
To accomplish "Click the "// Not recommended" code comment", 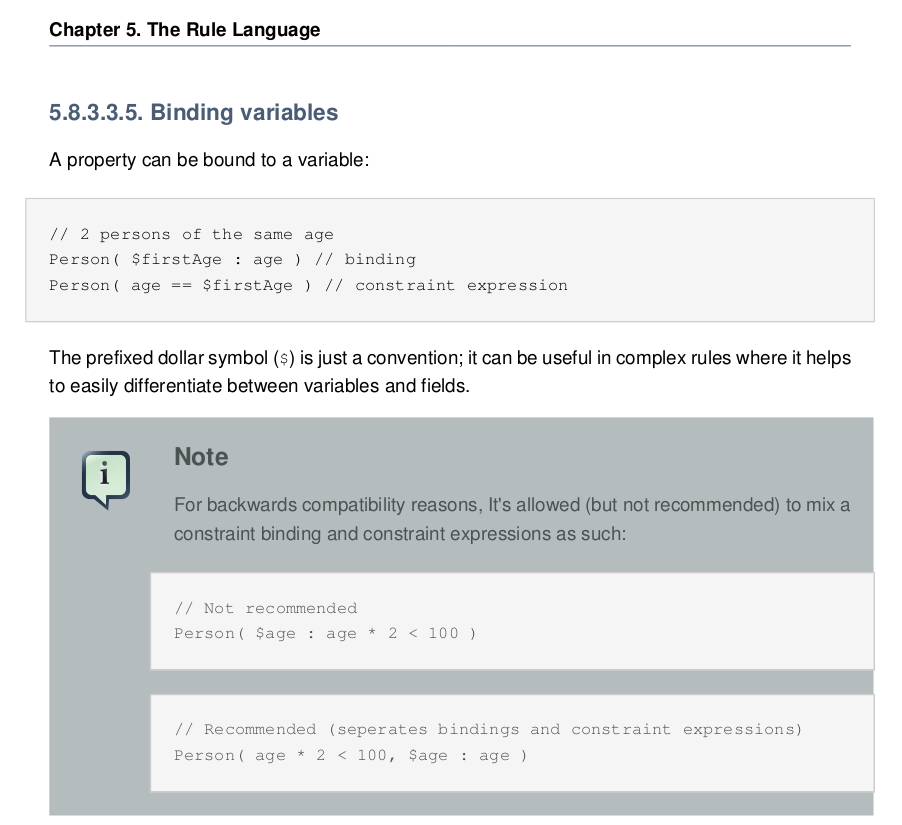I will coord(265,608).
